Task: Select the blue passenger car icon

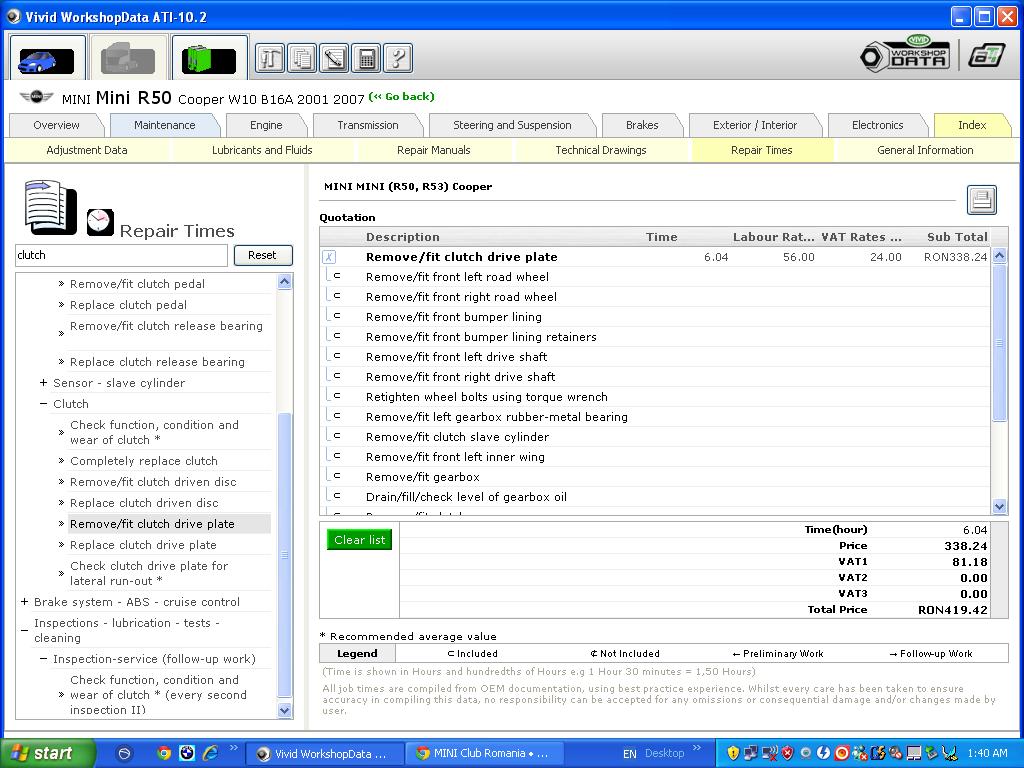Action: pos(47,60)
